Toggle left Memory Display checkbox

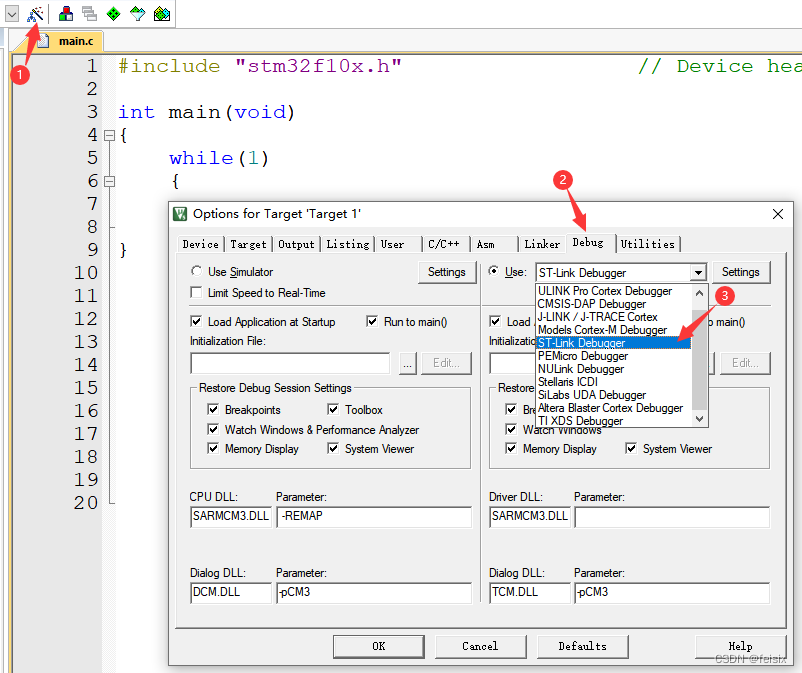click(x=213, y=448)
